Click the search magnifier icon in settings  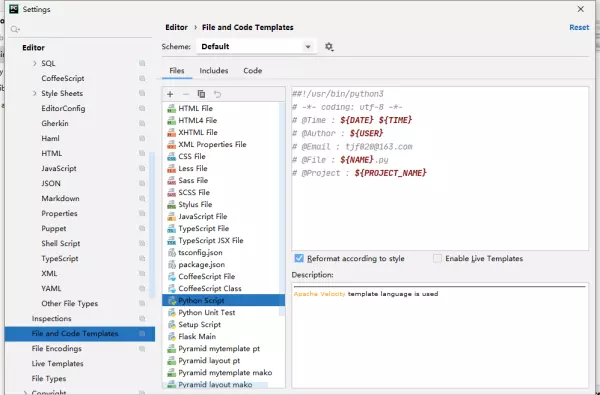(x=15, y=29)
